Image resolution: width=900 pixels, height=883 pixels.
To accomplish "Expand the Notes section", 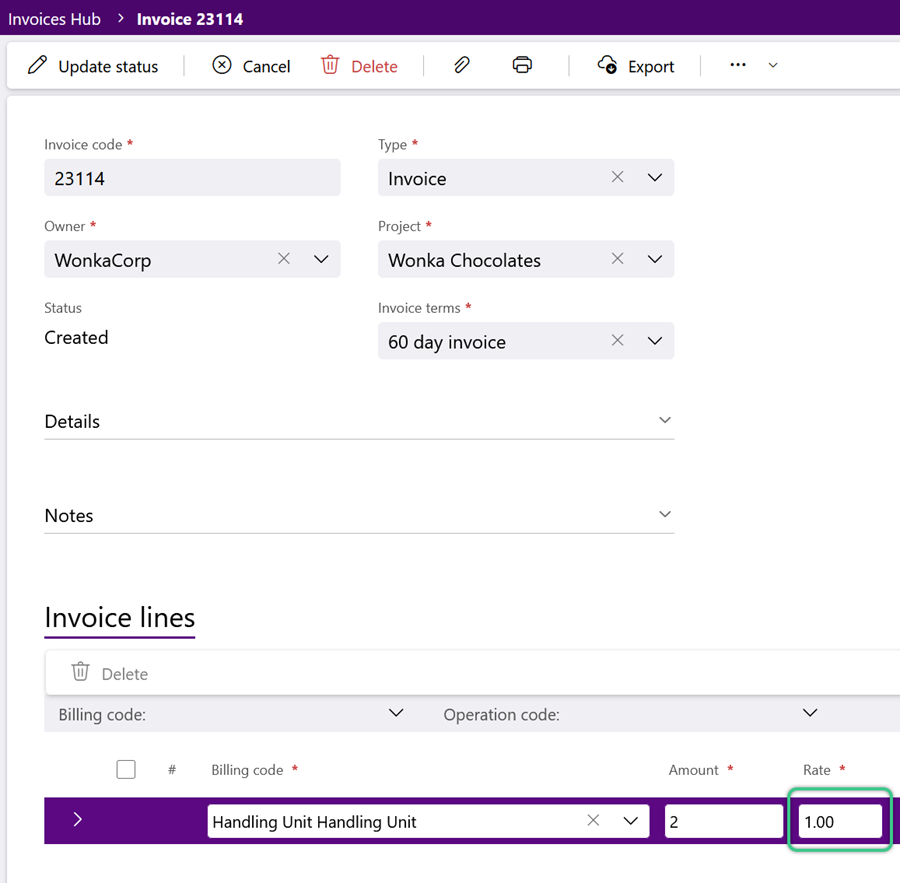I will tap(359, 515).
